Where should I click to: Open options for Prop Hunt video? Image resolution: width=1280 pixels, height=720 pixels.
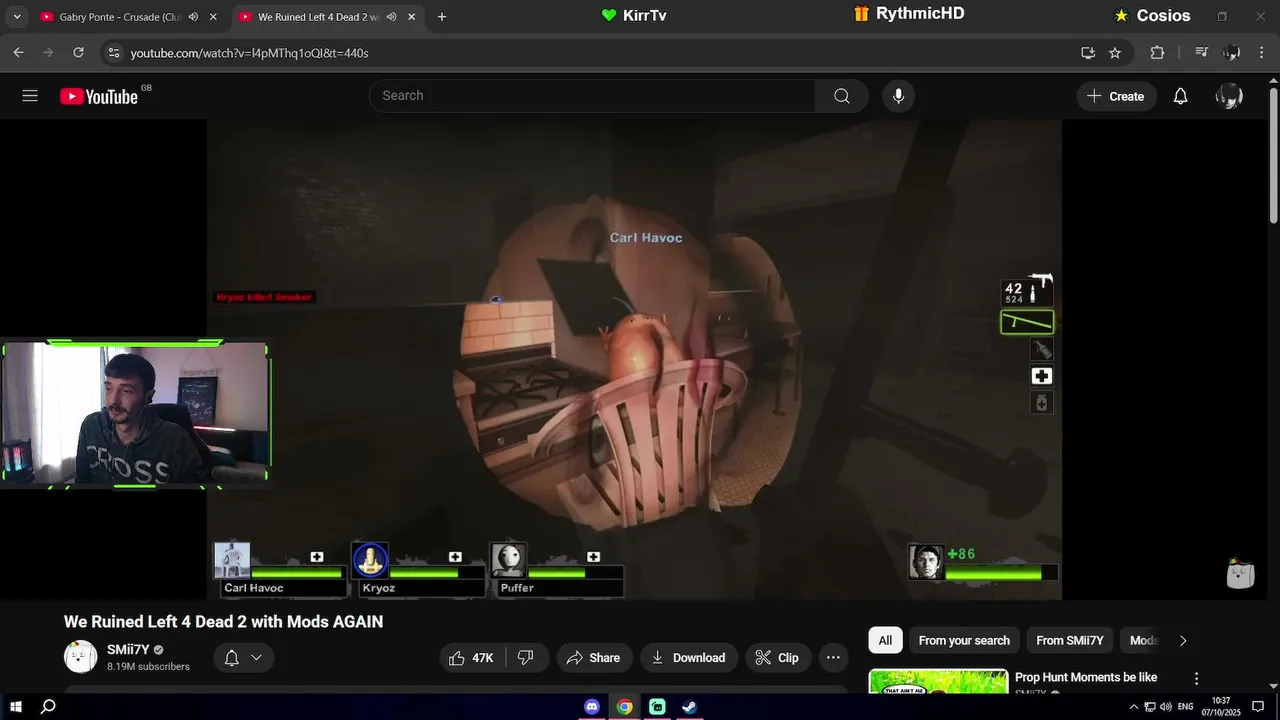pos(1196,678)
